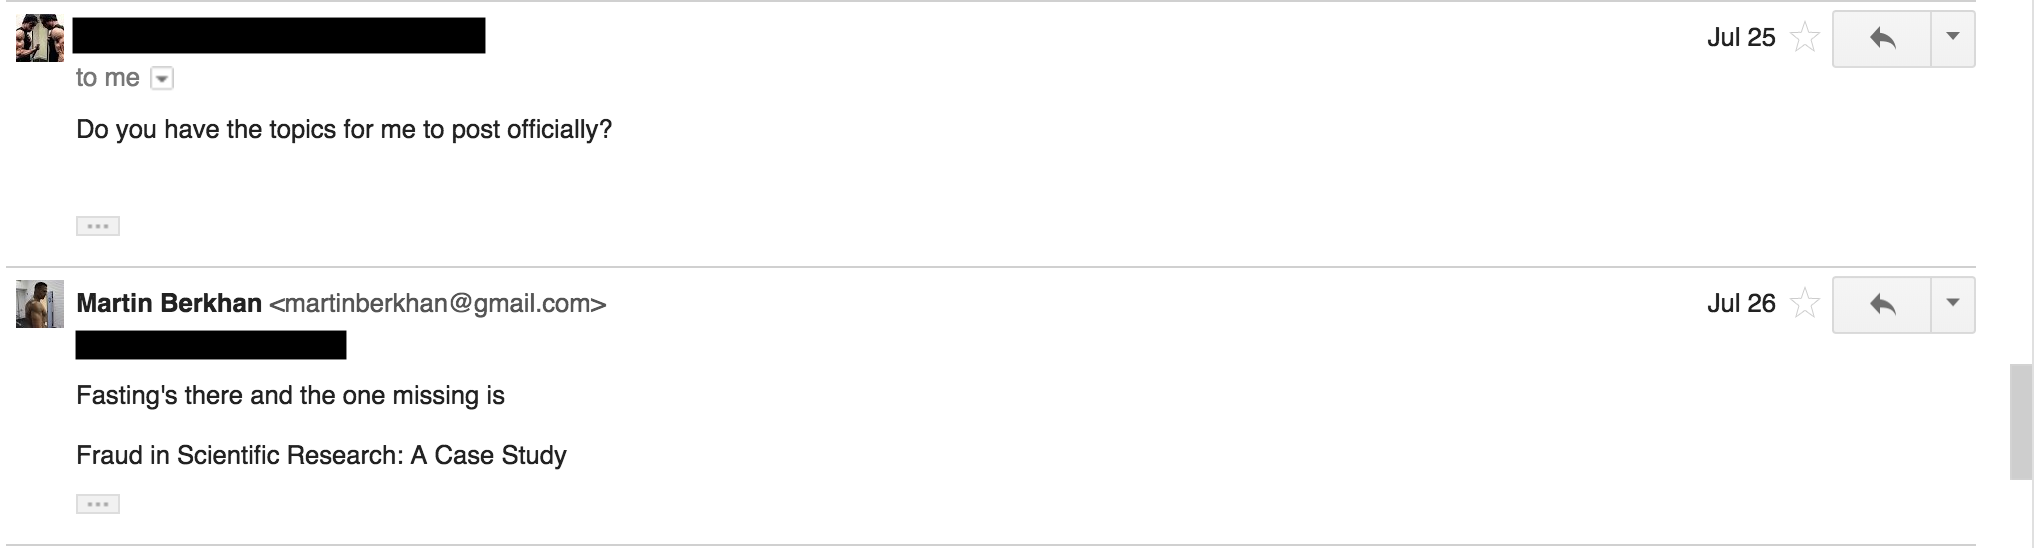Reply to the Jul 25 message
Image resolution: width=2040 pixels, height=548 pixels.
(x=1881, y=39)
